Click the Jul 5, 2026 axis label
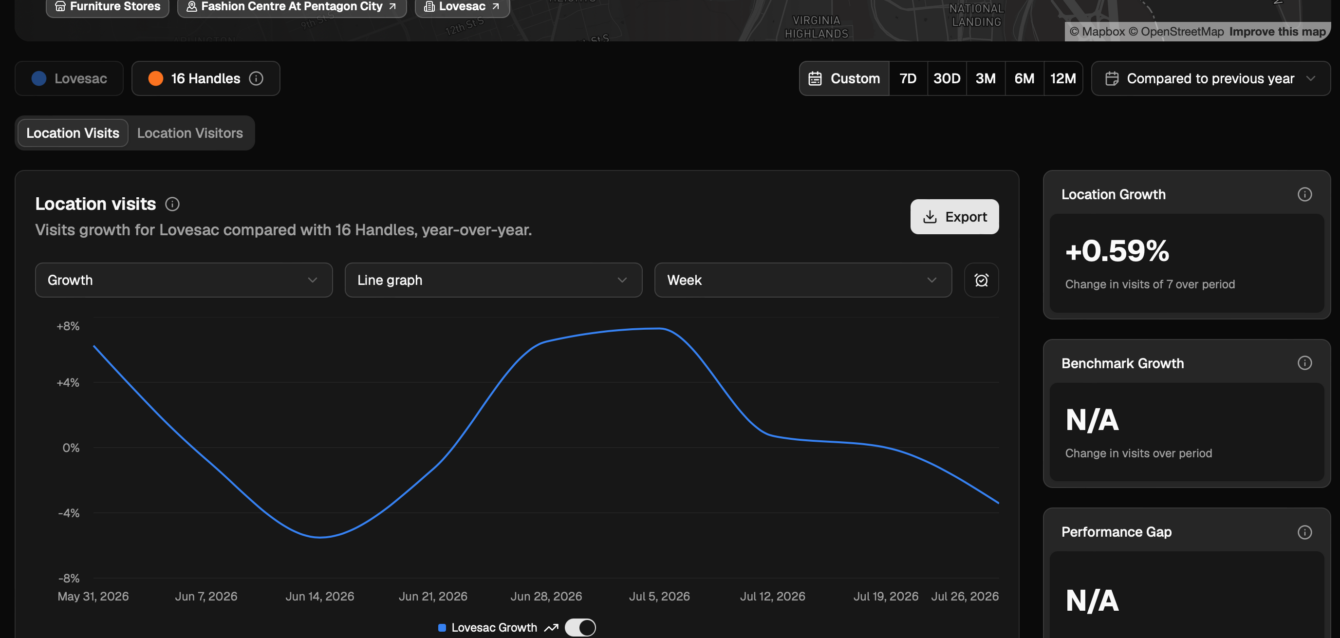The height and width of the screenshot is (638, 1340). (659, 597)
